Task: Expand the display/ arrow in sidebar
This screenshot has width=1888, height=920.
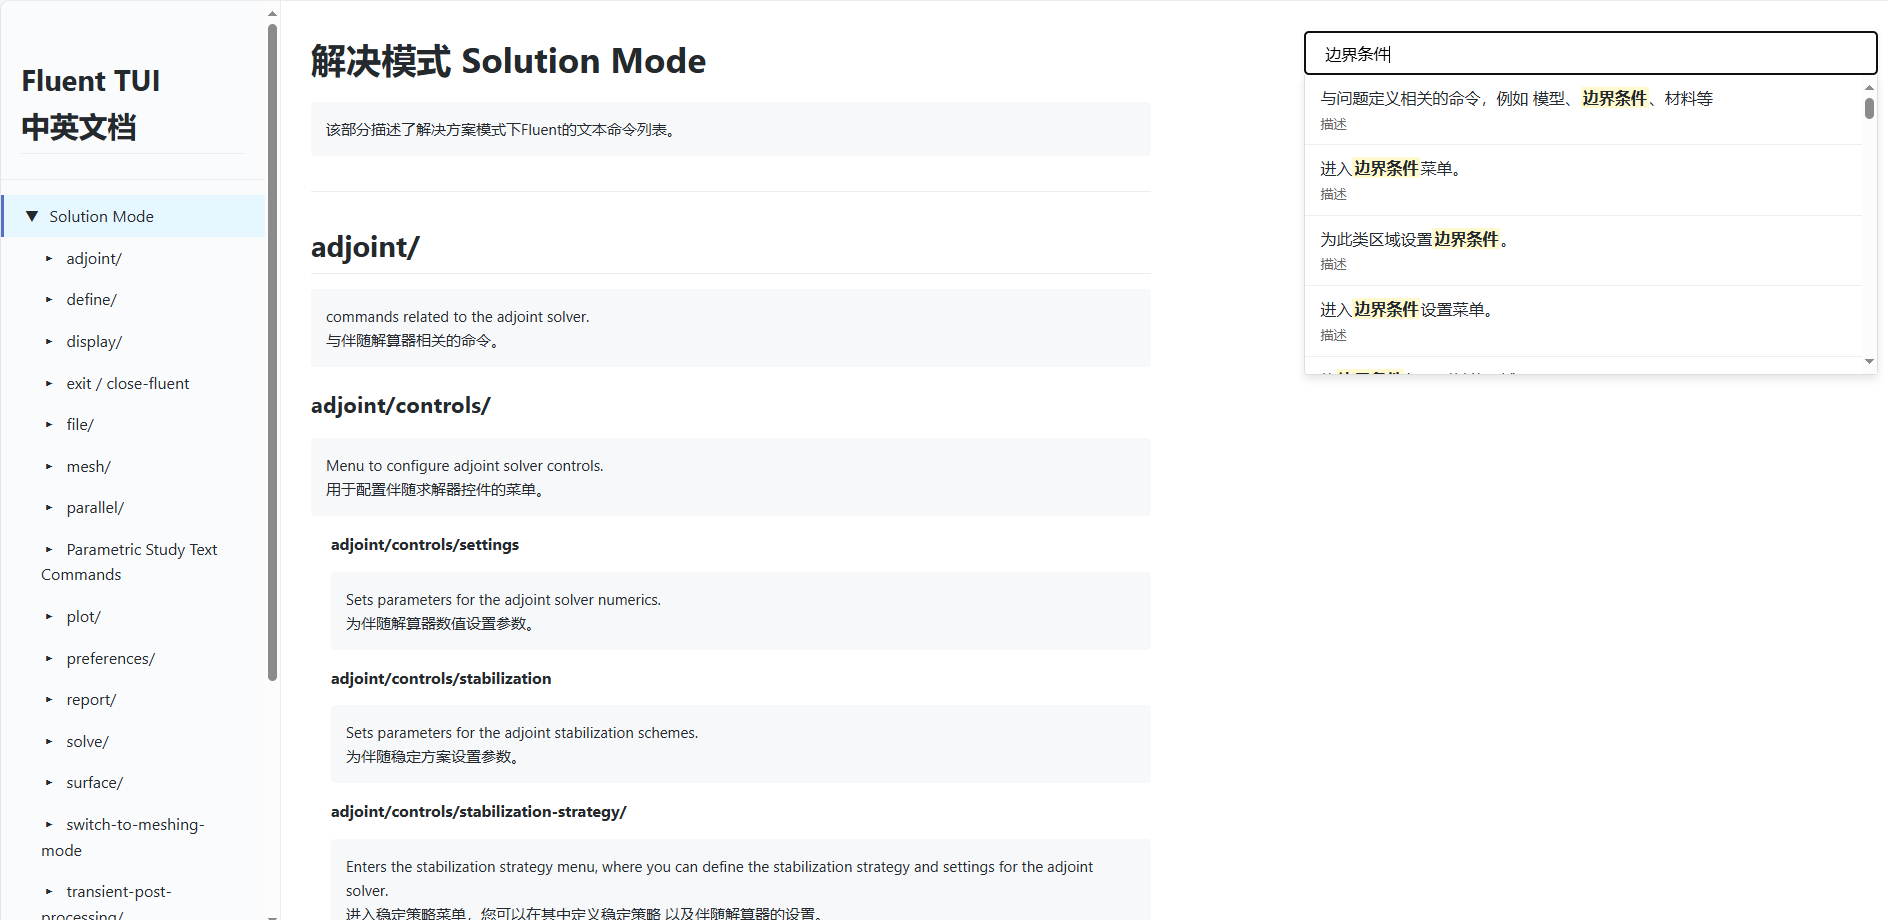Action: (x=49, y=341)
